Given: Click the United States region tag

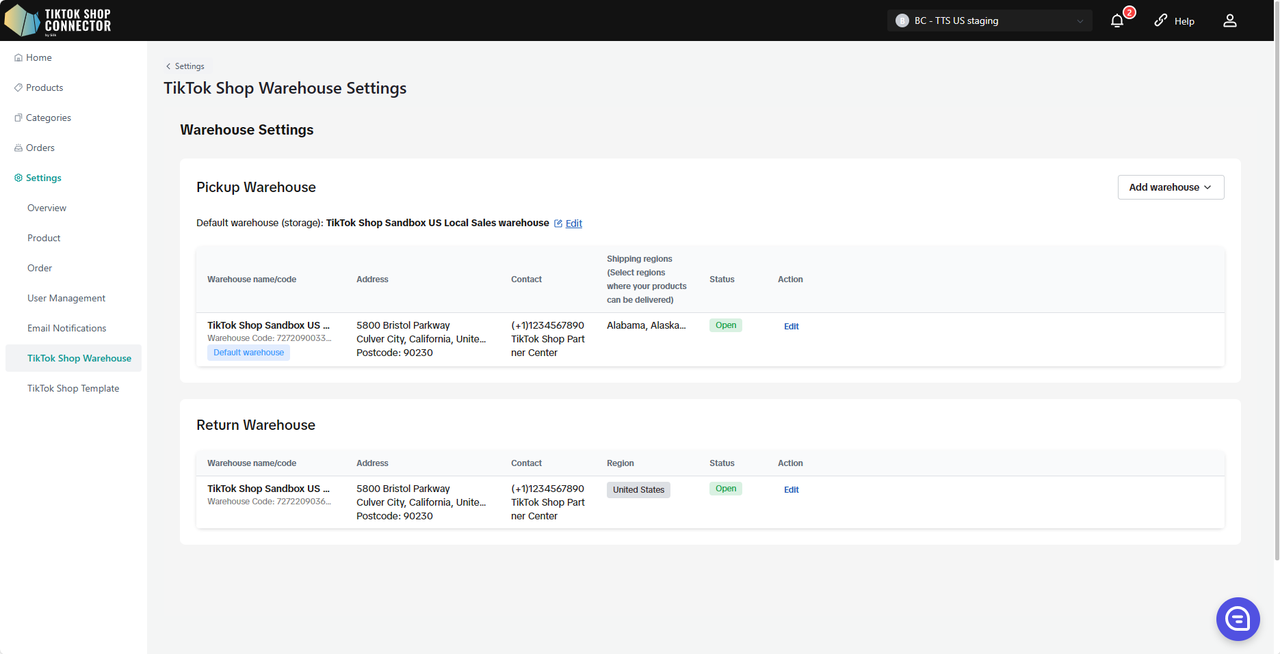Looking at the screenshot, I should 638,490.
